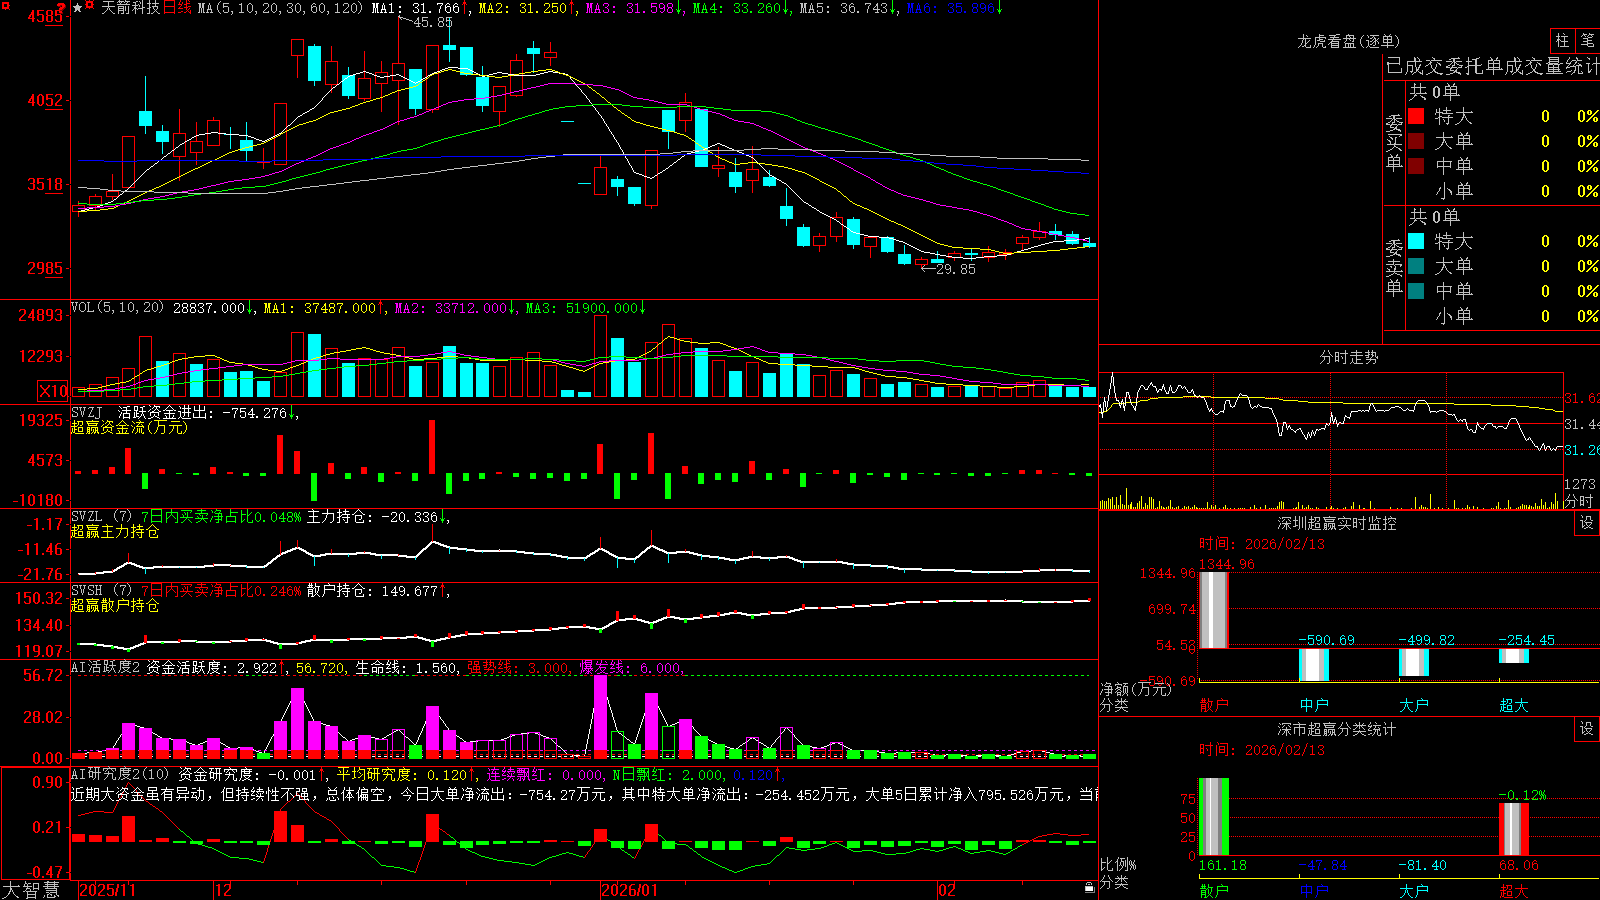Image resolution: width=1600 pixels, height=900 pixels.
Task: Click the MA1: 31.766 value
Action: [x=416, y=8]
